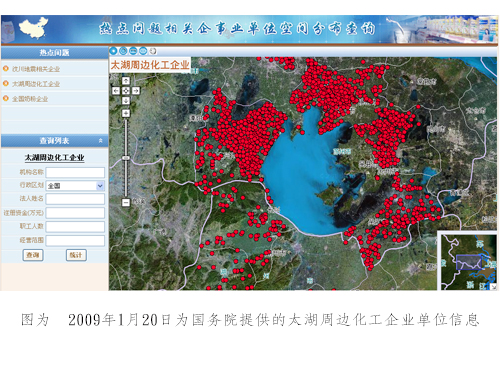500x375 pixels.
Task: Click the 查询 query button
Action: click(x=33, y=255)
